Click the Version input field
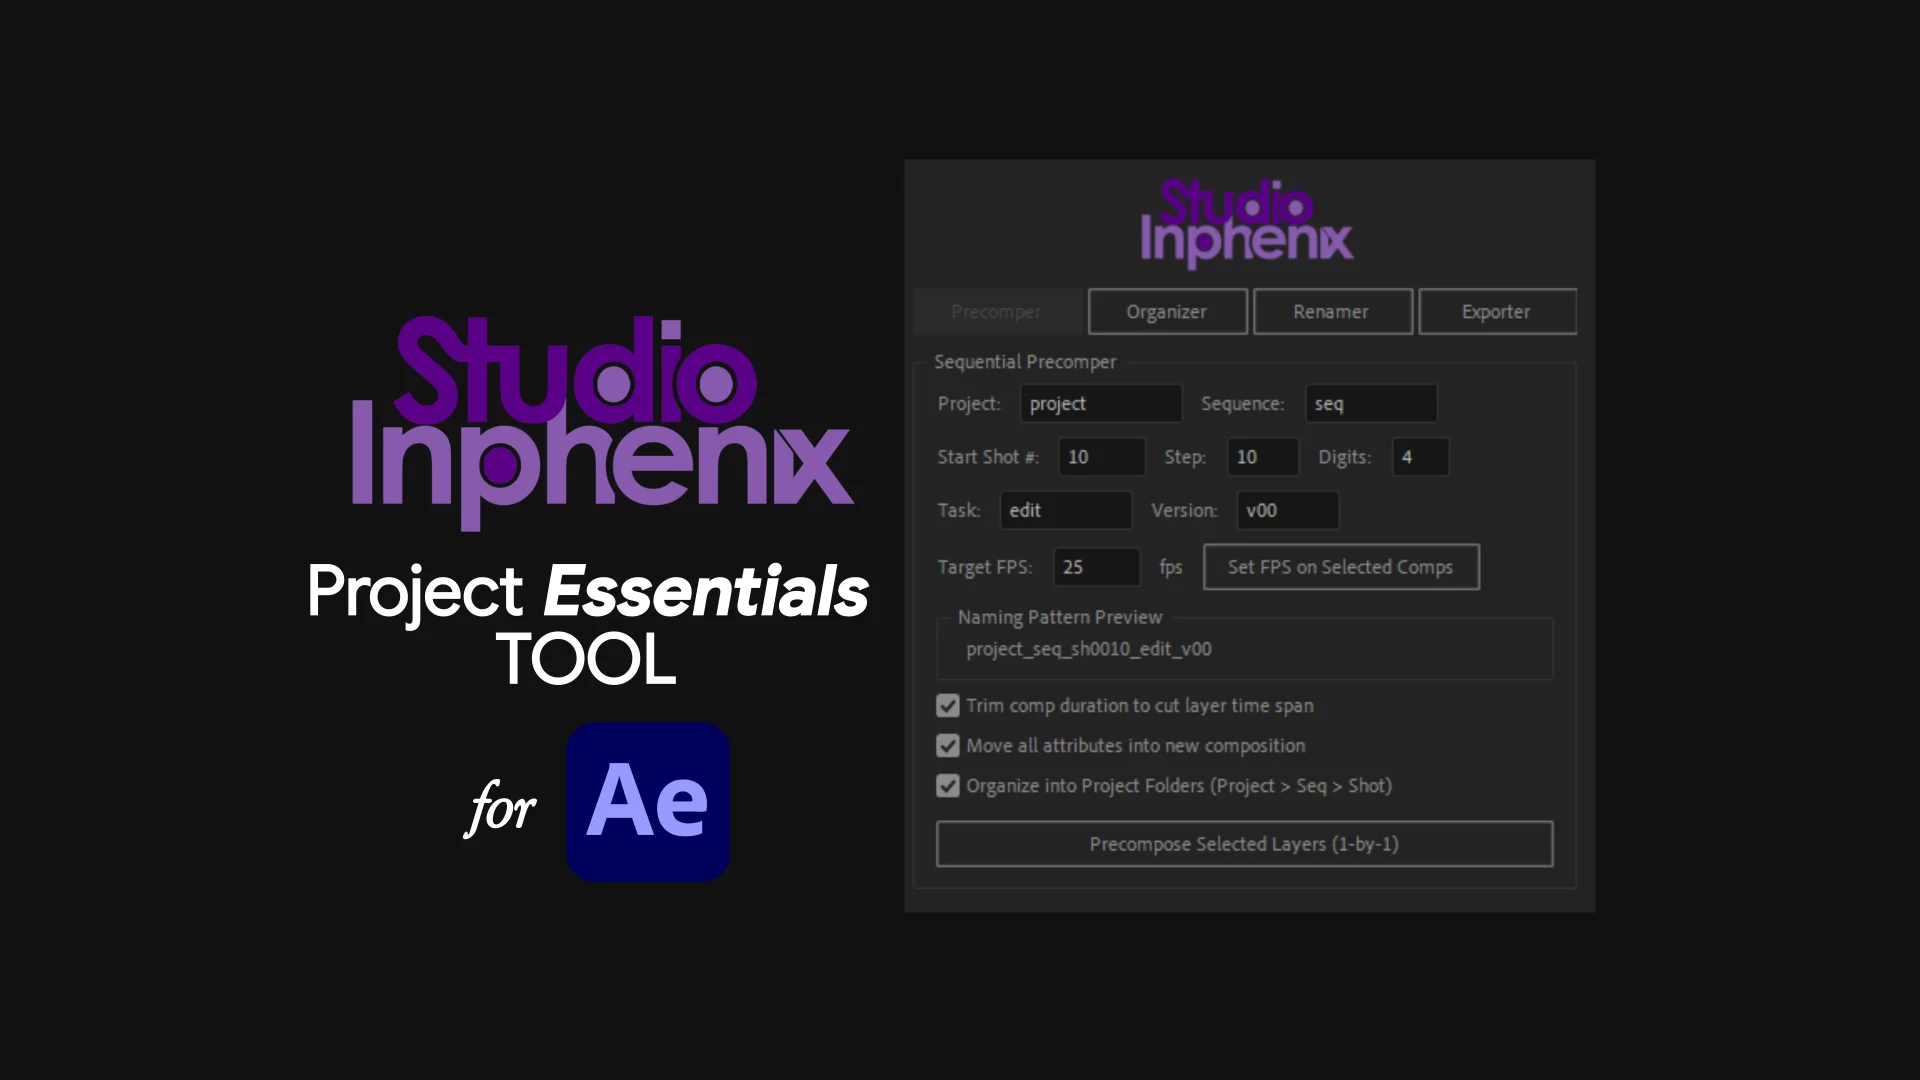The image size is (1920, 1080). (x=1288, y=510)
